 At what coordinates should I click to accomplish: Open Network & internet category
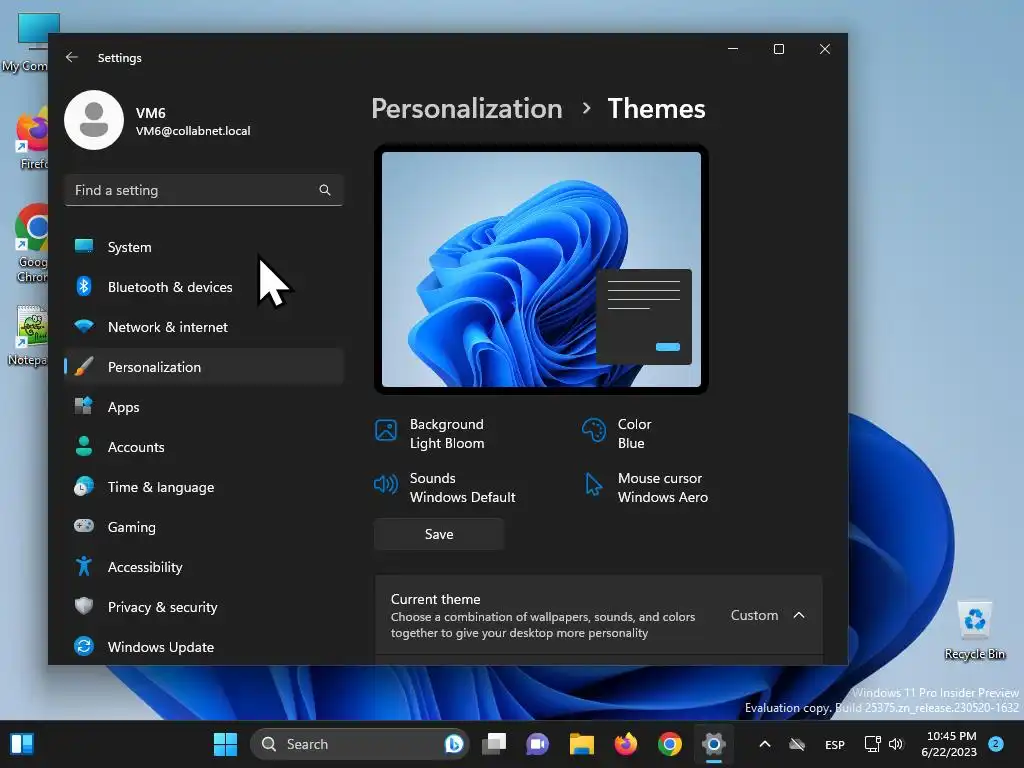pyautogui.click(x=204, y=327)
